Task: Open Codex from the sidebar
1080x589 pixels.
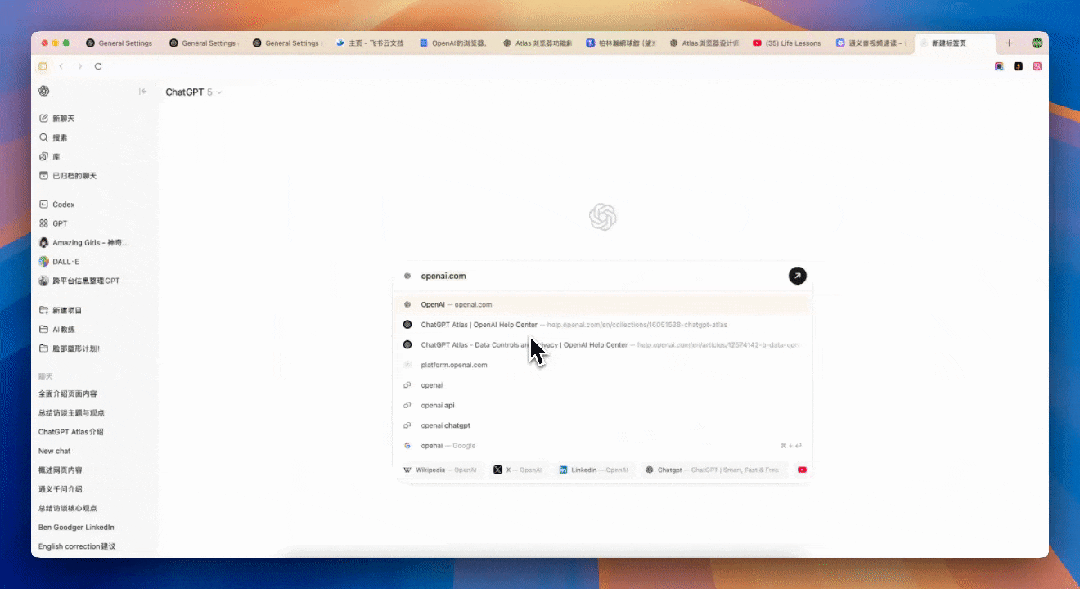Action: click(x=60, y=204)
